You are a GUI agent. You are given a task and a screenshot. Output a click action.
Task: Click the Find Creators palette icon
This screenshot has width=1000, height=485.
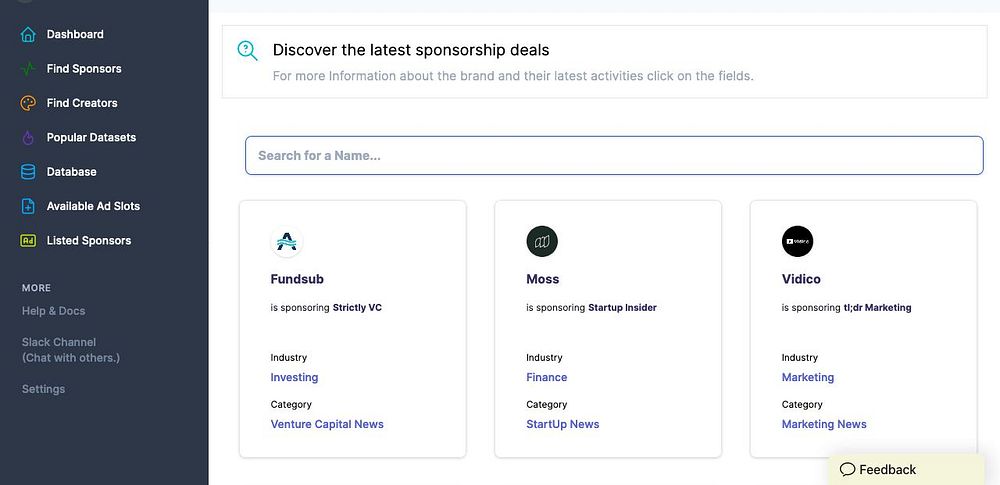(x=28, y=103)
